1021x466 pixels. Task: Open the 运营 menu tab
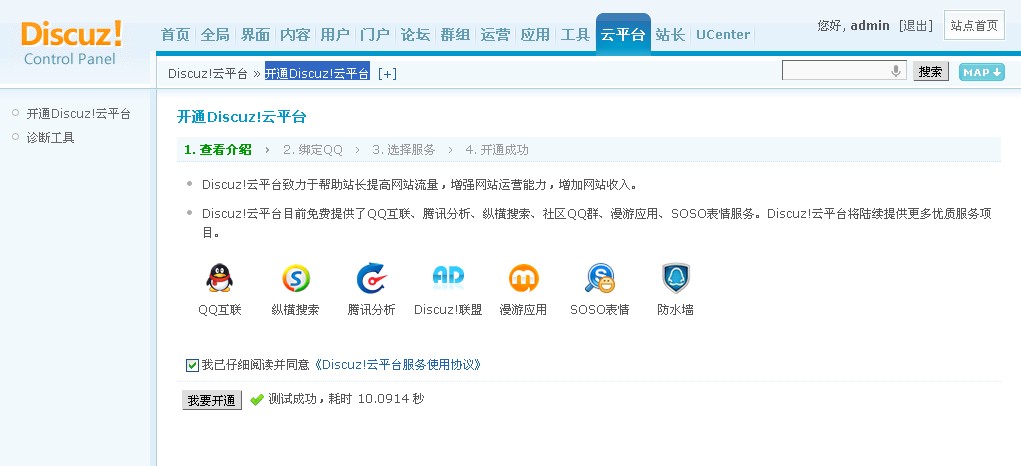click(495, 34)
